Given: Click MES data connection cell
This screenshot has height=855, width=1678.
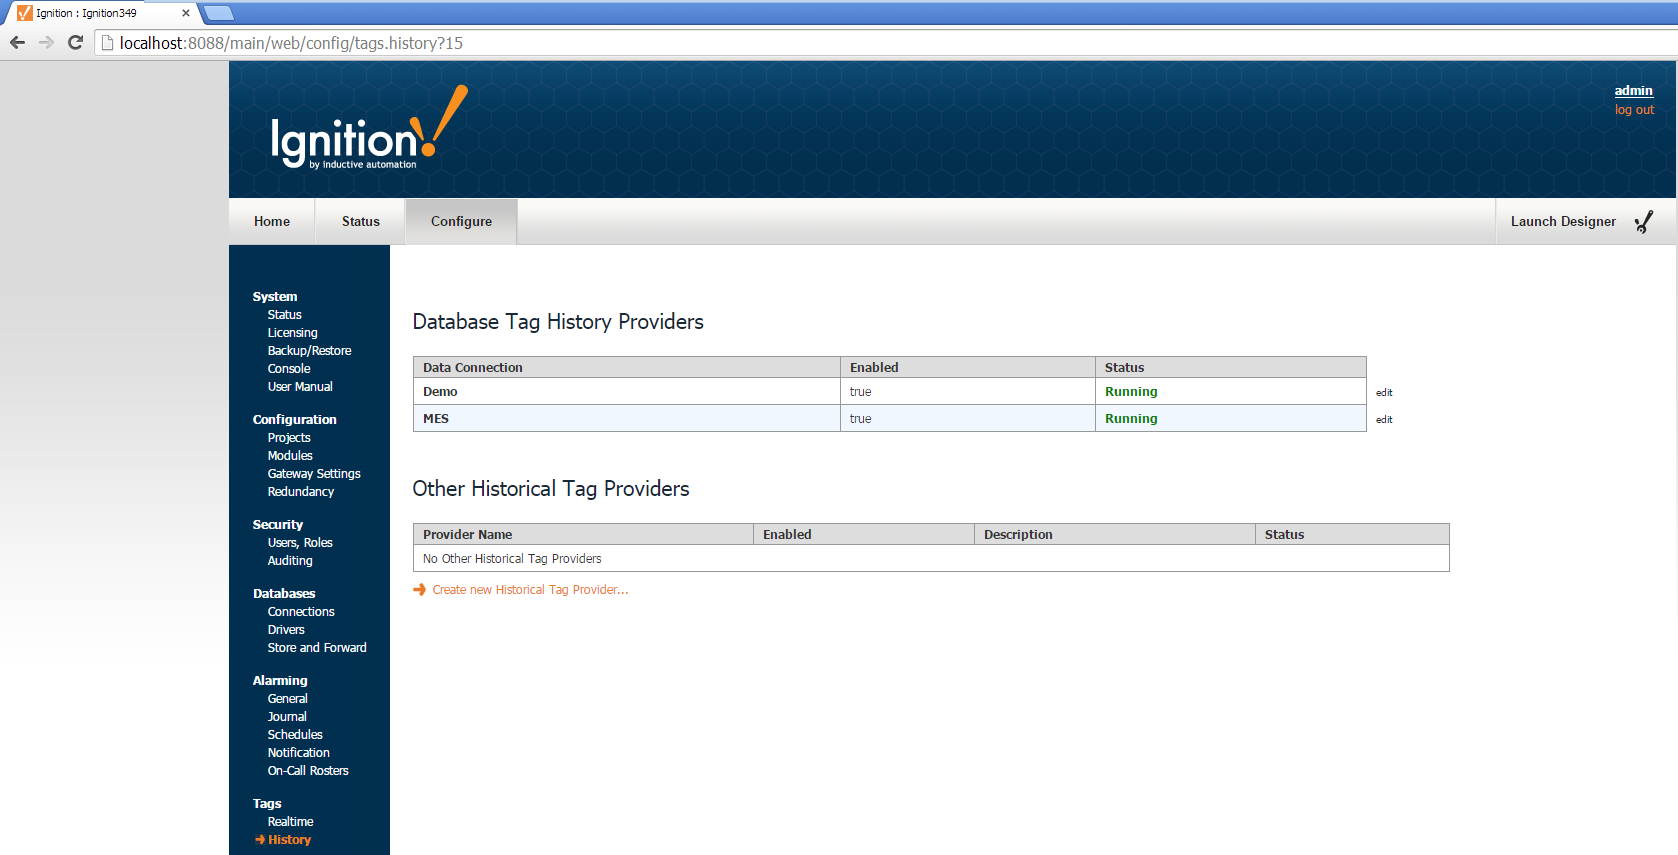Looking at the screenshot, I should 627,419.
